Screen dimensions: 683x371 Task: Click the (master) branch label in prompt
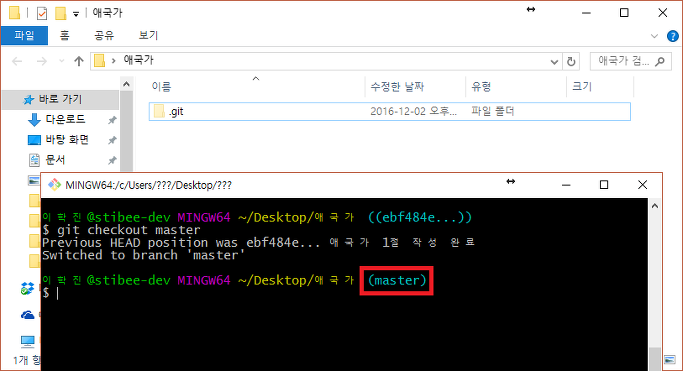coord(397,280)
